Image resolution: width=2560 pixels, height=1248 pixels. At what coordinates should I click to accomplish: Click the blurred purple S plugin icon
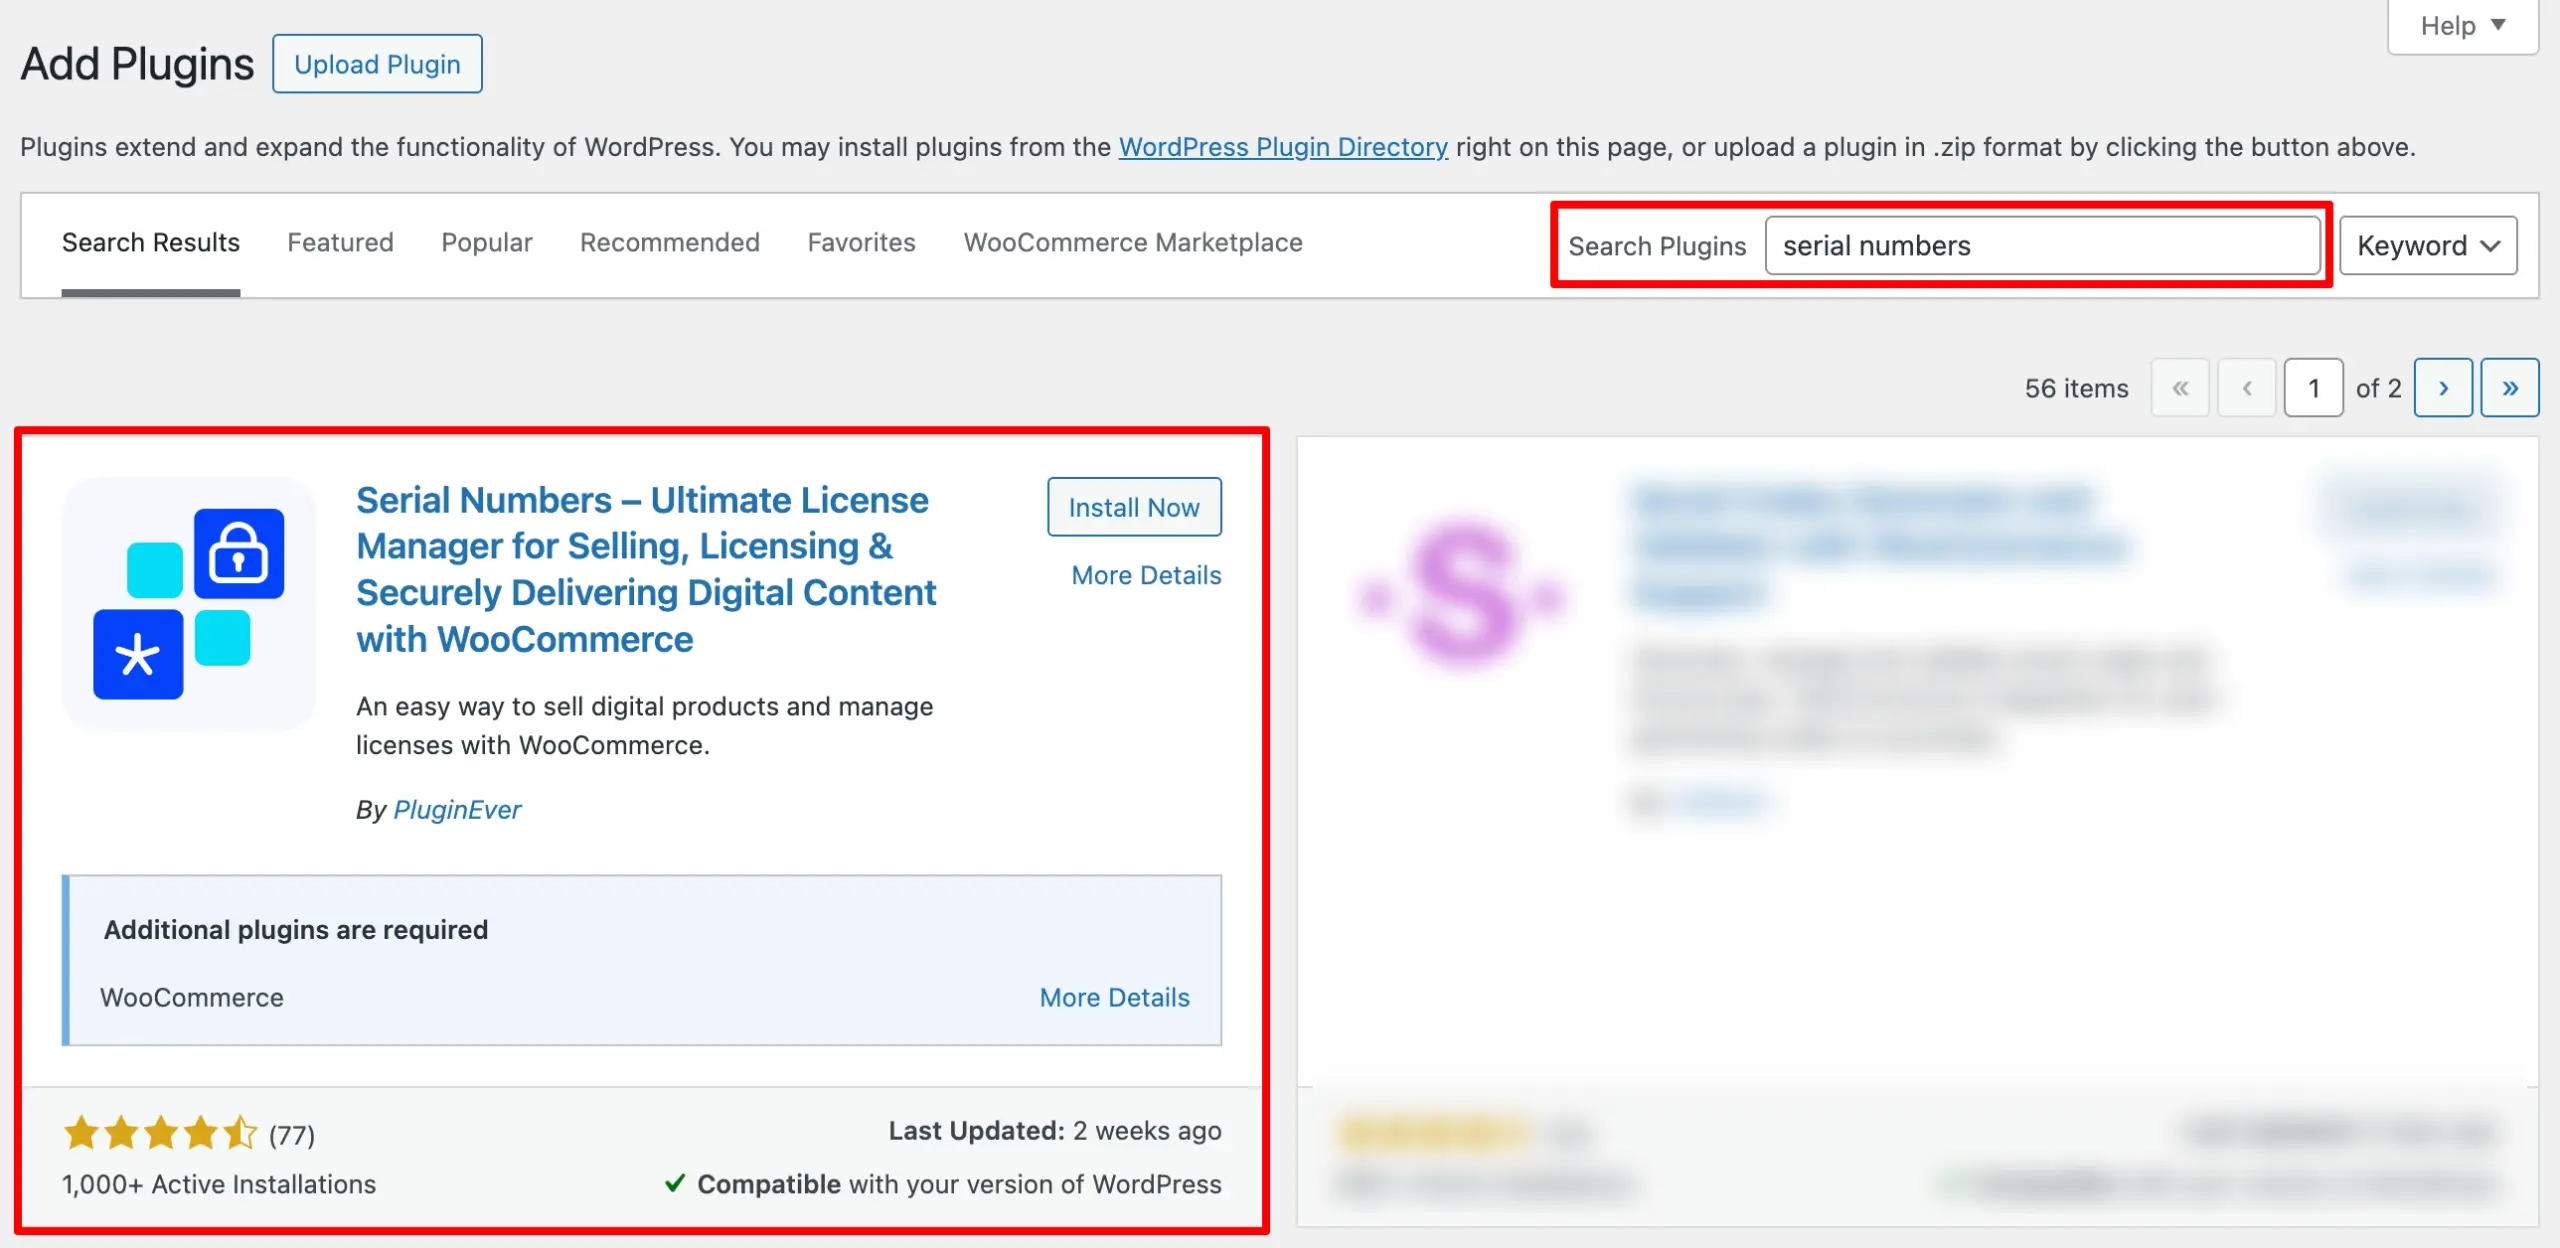pos(1461,596)
